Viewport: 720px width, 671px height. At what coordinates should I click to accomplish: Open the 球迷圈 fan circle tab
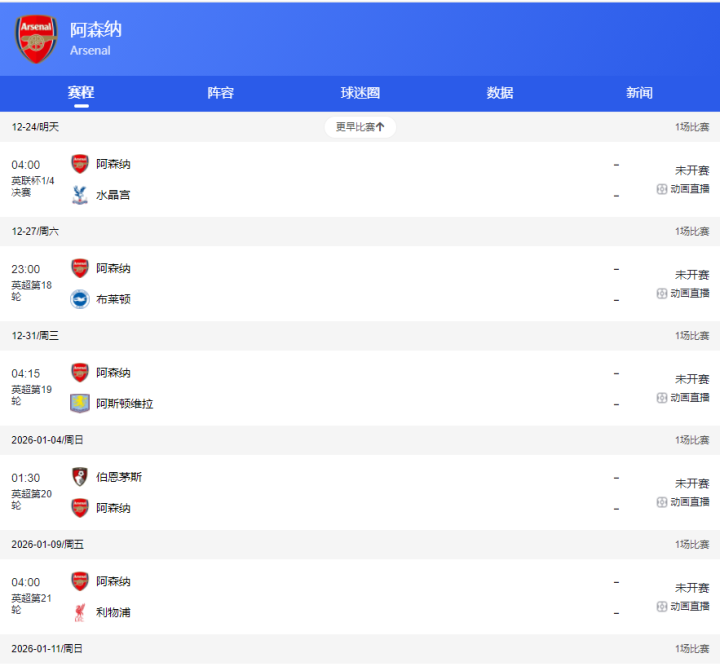[360, 93]
